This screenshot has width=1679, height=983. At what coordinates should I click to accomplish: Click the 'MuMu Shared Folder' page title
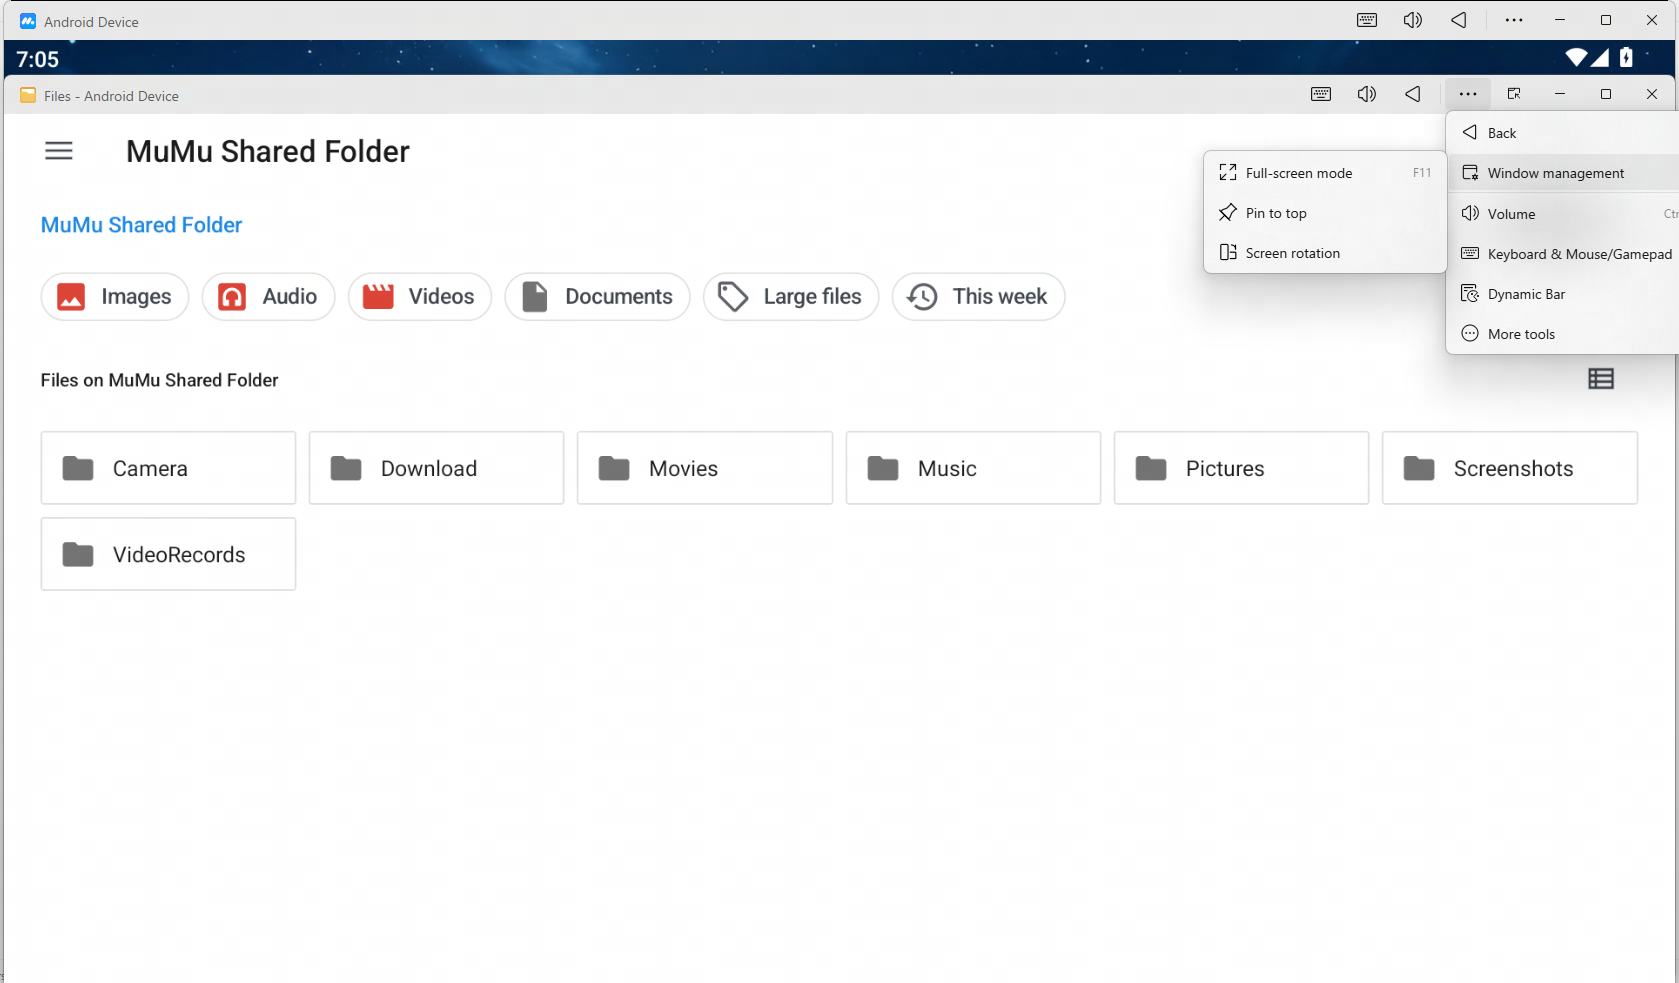click(x=268, y=151)
